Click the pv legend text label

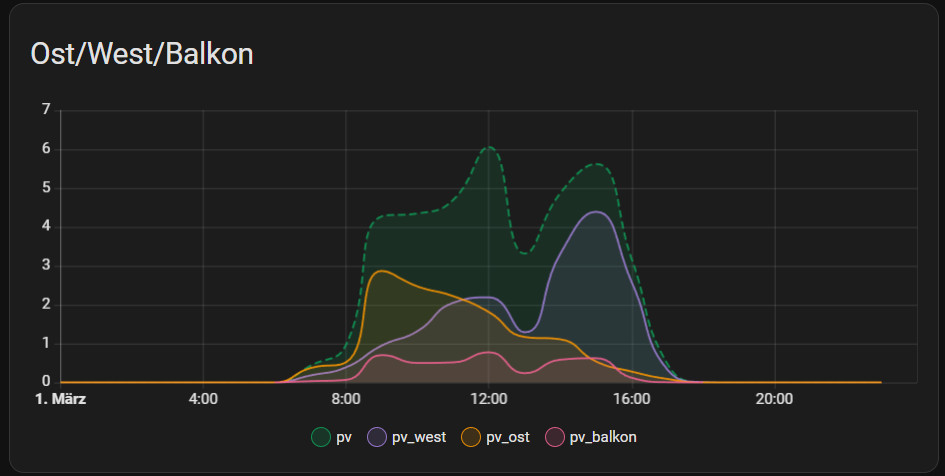click(344, 437)
